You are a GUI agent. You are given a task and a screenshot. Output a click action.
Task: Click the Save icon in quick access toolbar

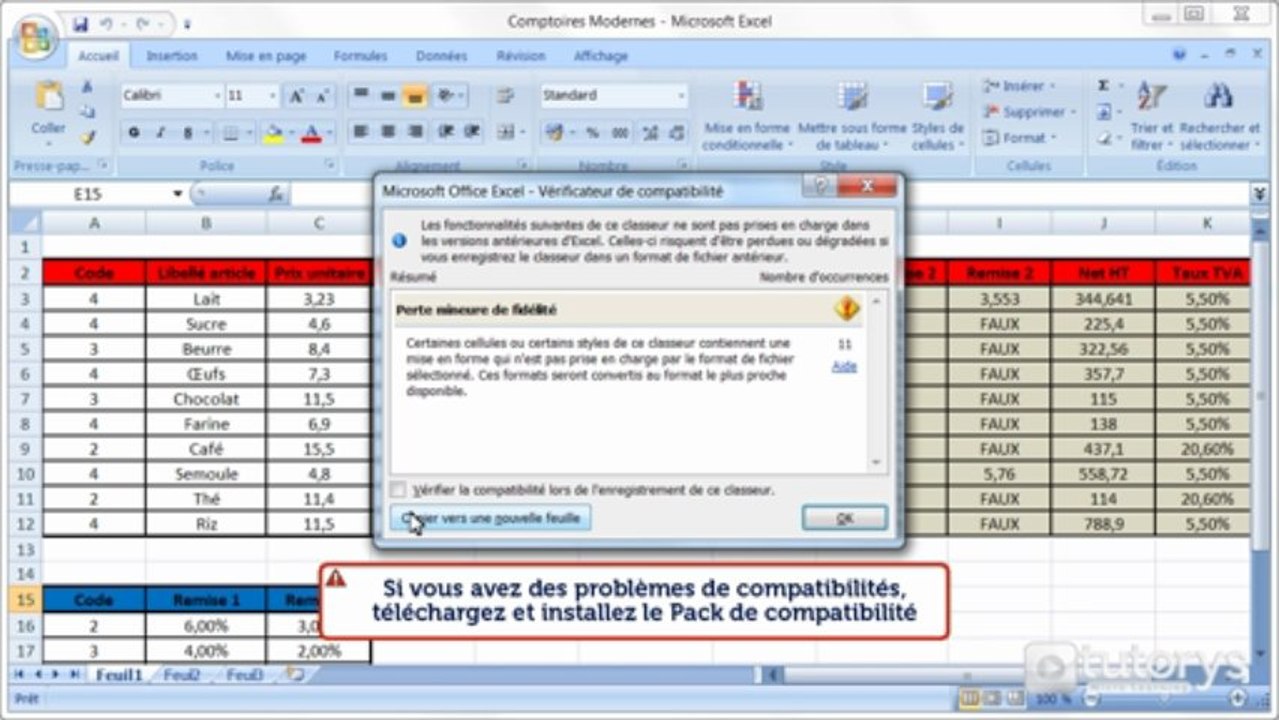[80, 23]
